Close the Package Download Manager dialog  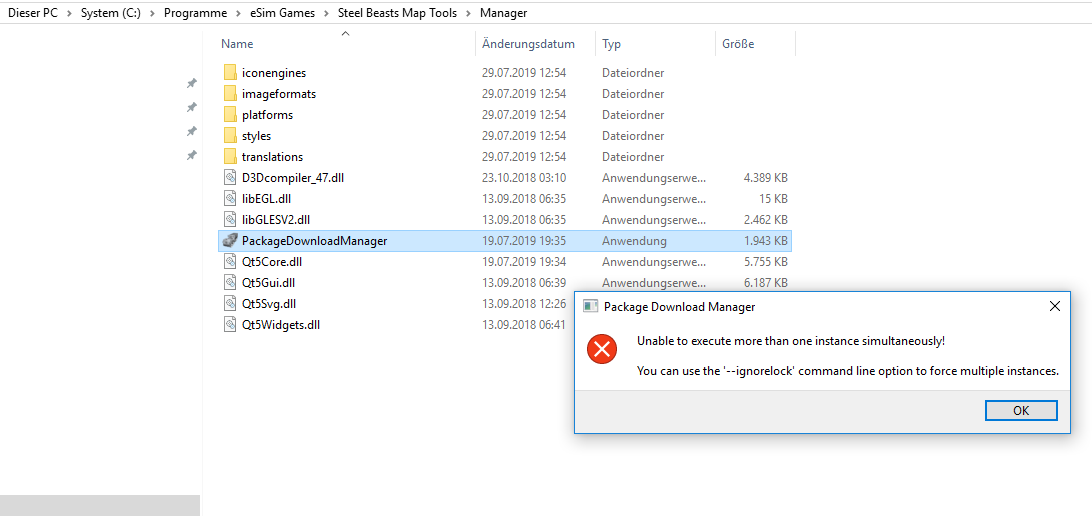point(1055,306)
